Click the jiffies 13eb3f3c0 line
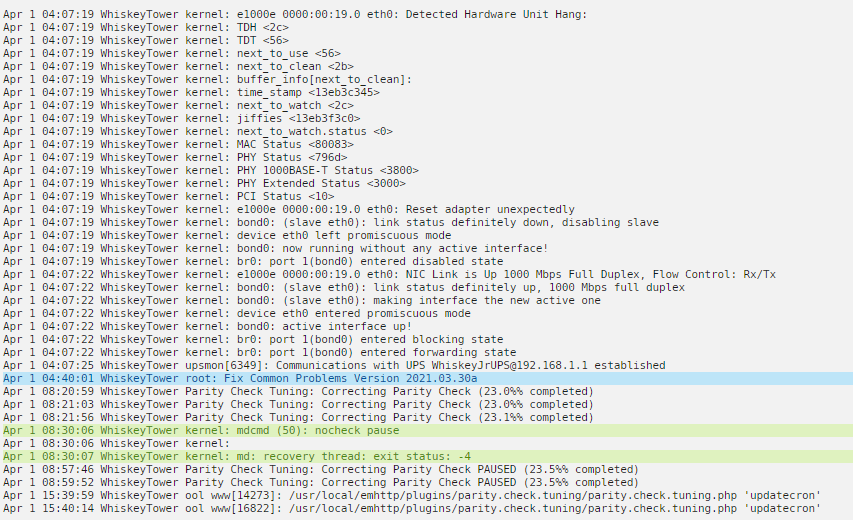 182,118
